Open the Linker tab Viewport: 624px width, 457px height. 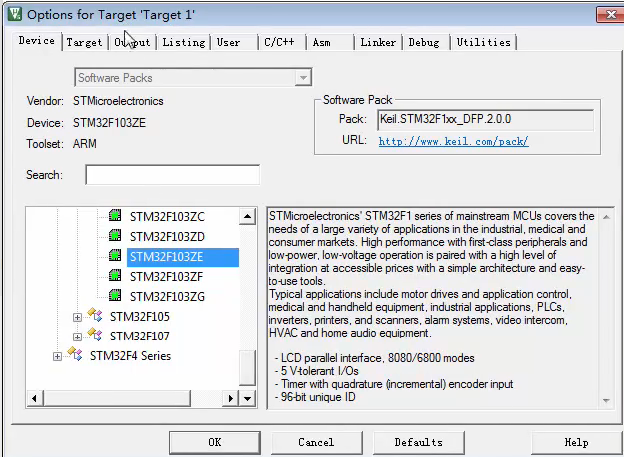(378, 42)
